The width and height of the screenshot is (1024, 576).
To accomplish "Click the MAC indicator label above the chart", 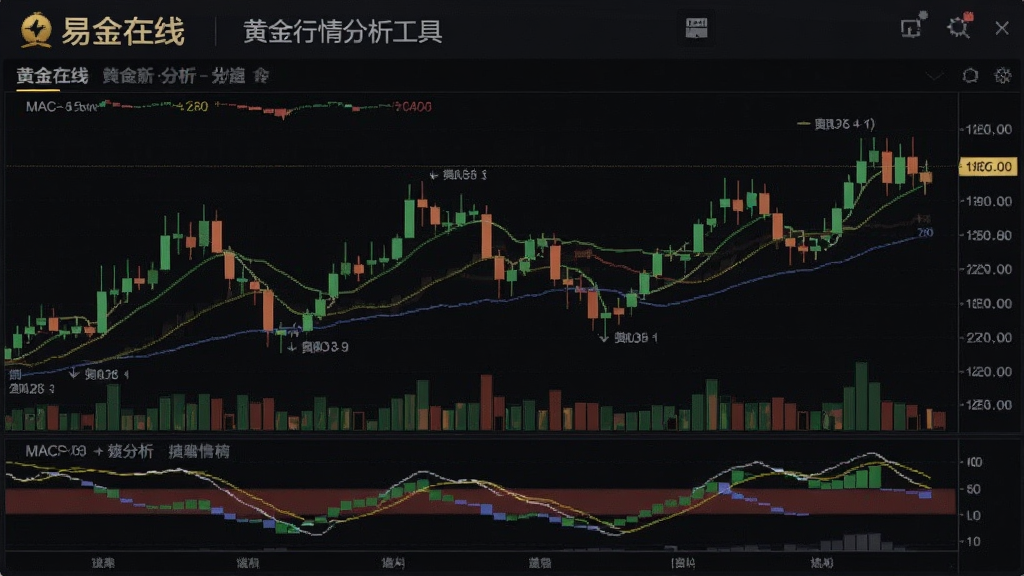I will click(x=61, y=106).
